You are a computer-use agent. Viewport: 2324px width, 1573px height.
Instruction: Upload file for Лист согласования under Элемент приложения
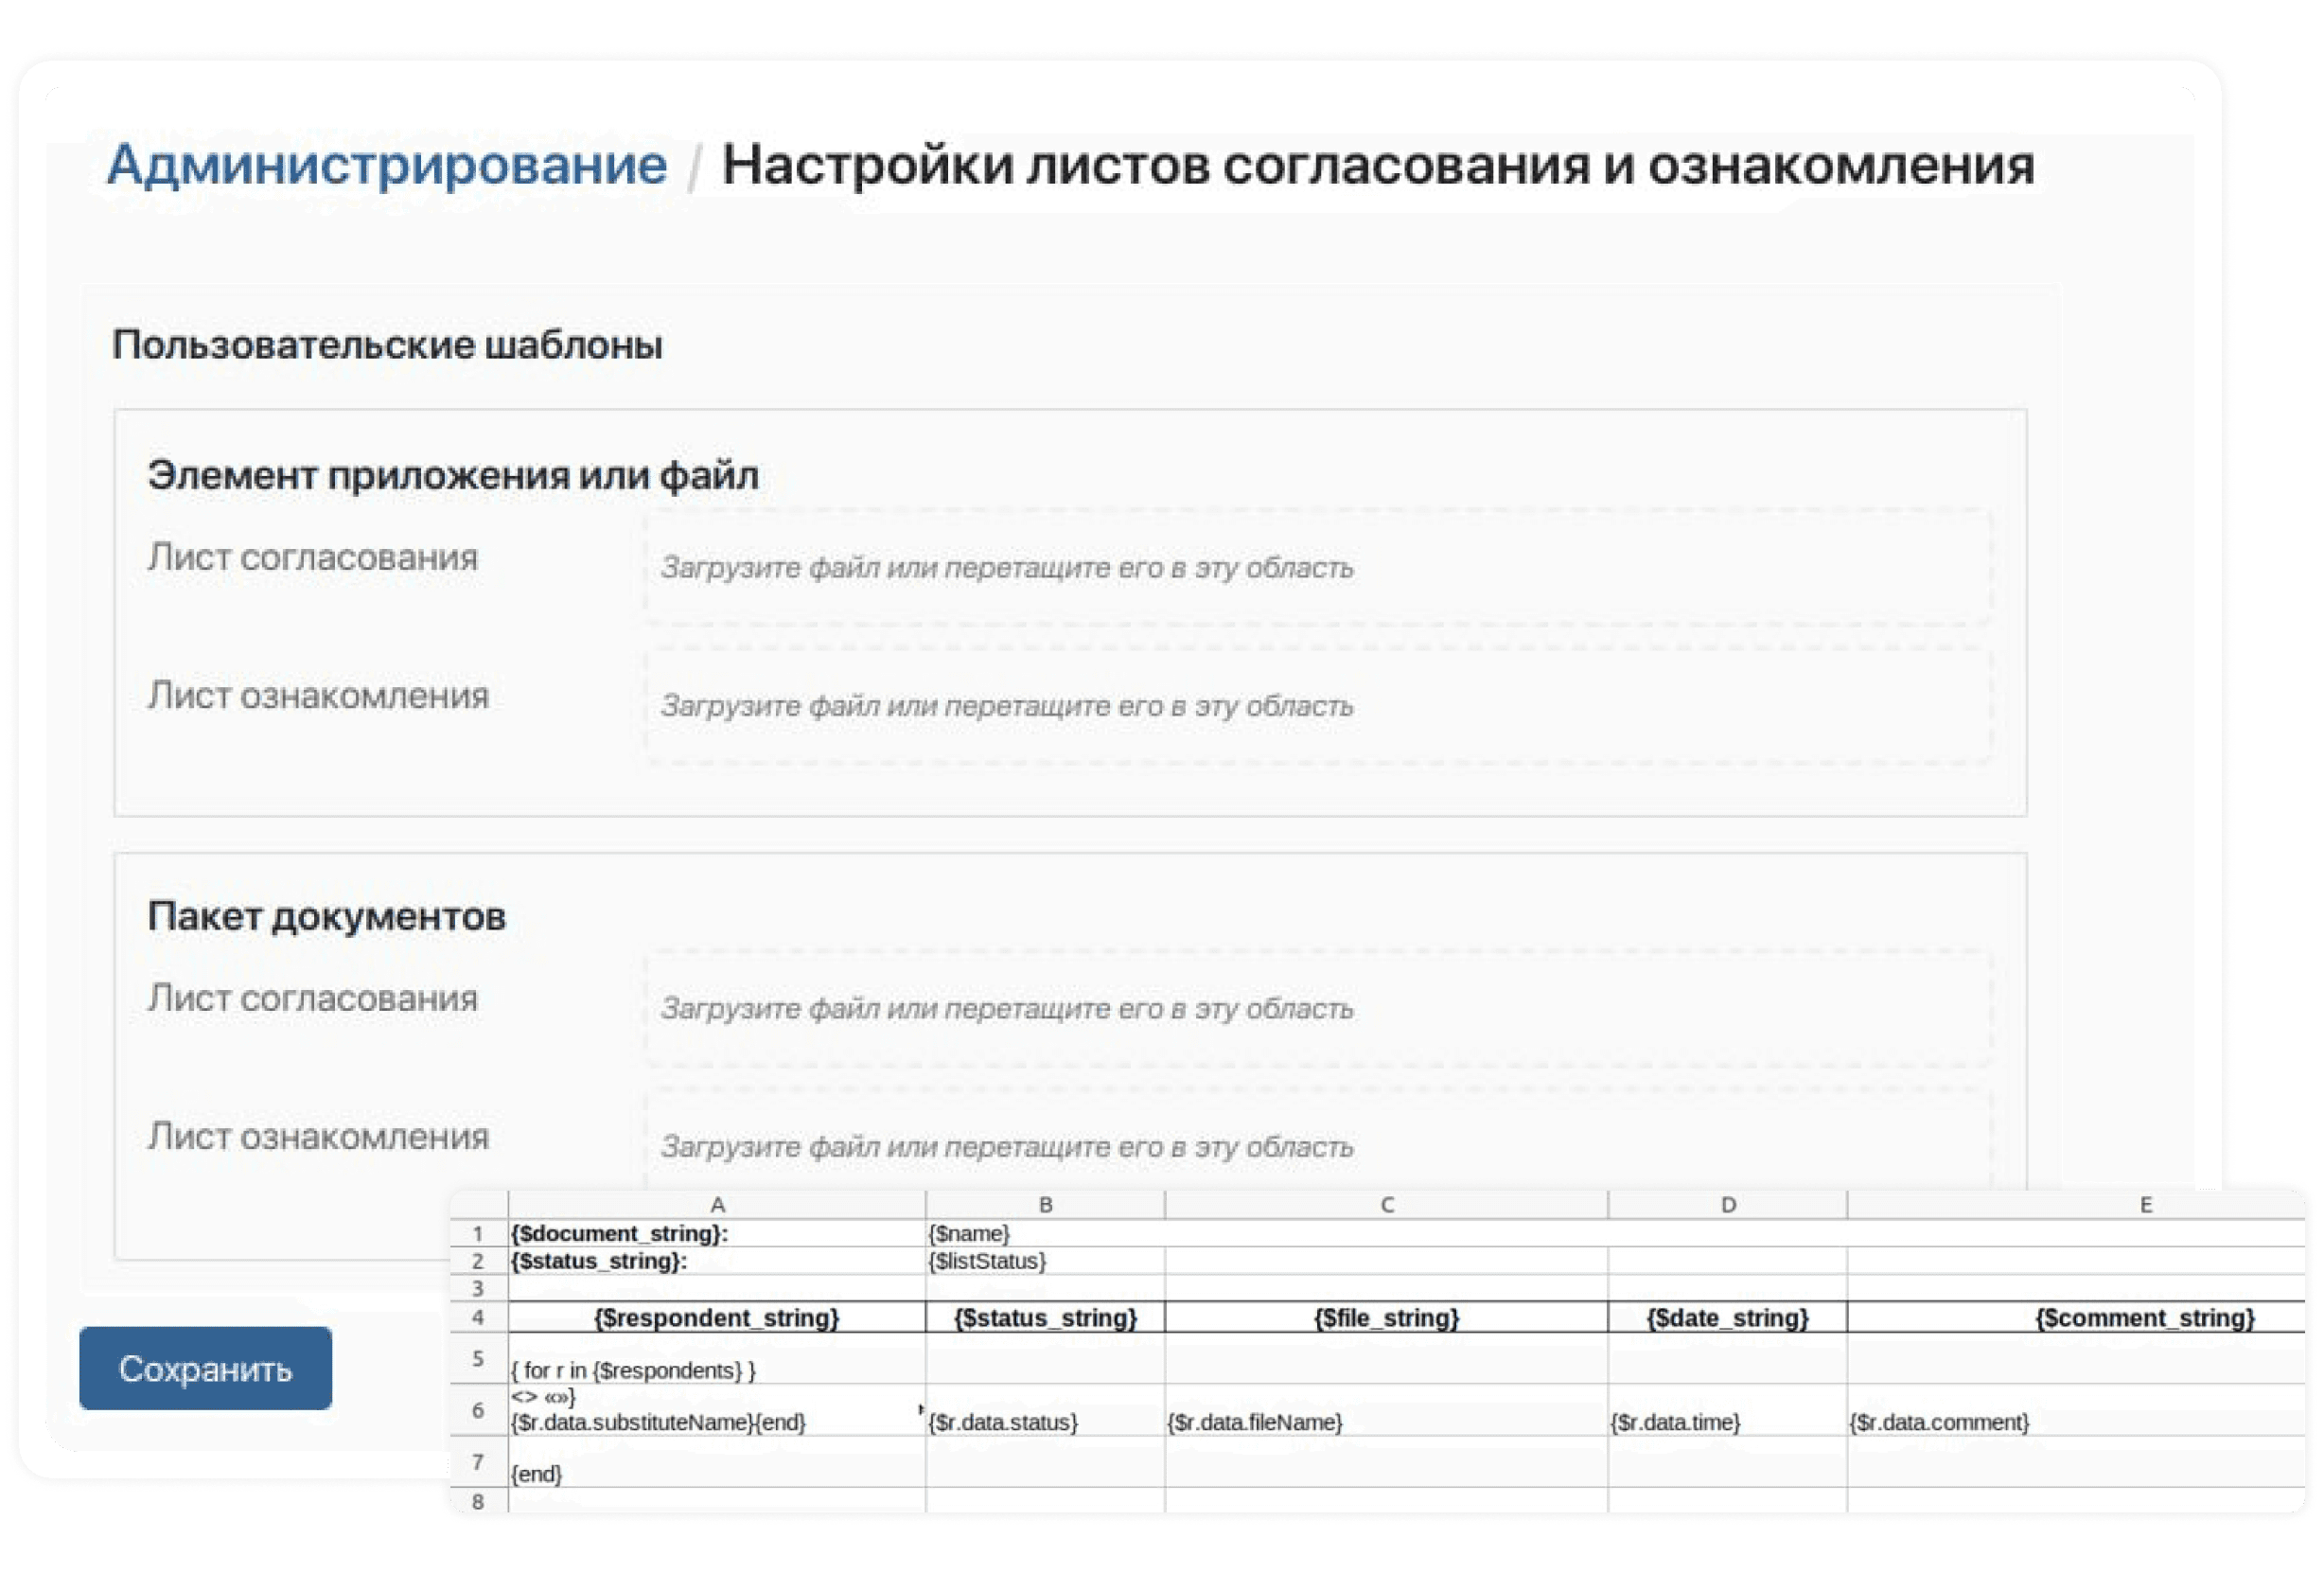click(1318, 567)
